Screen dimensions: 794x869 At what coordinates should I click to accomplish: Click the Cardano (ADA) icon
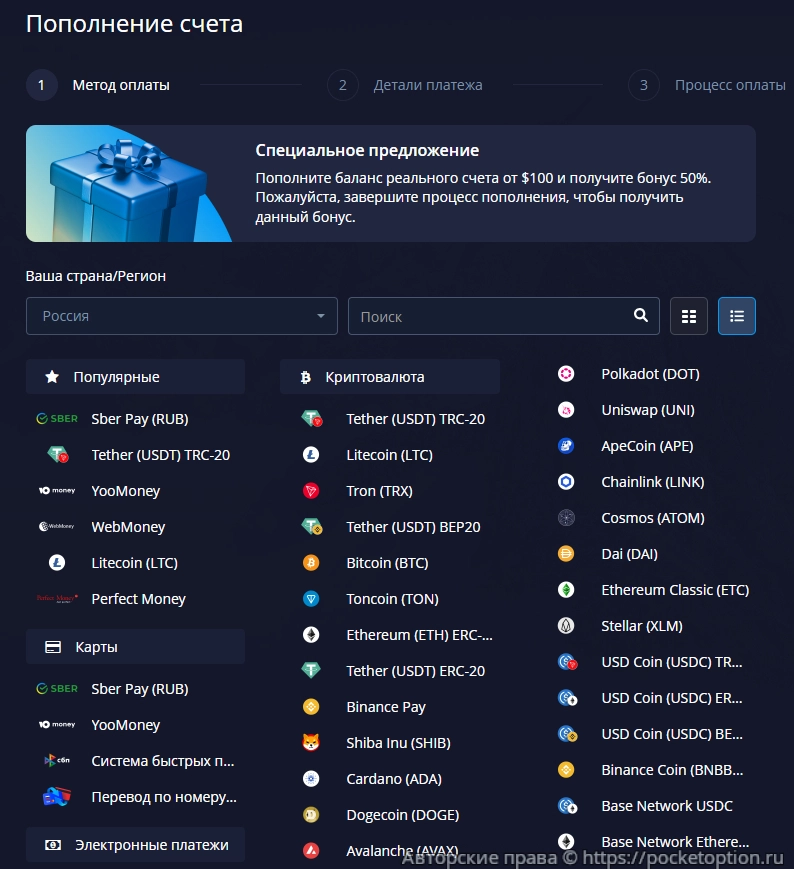[x=311, y=779]
